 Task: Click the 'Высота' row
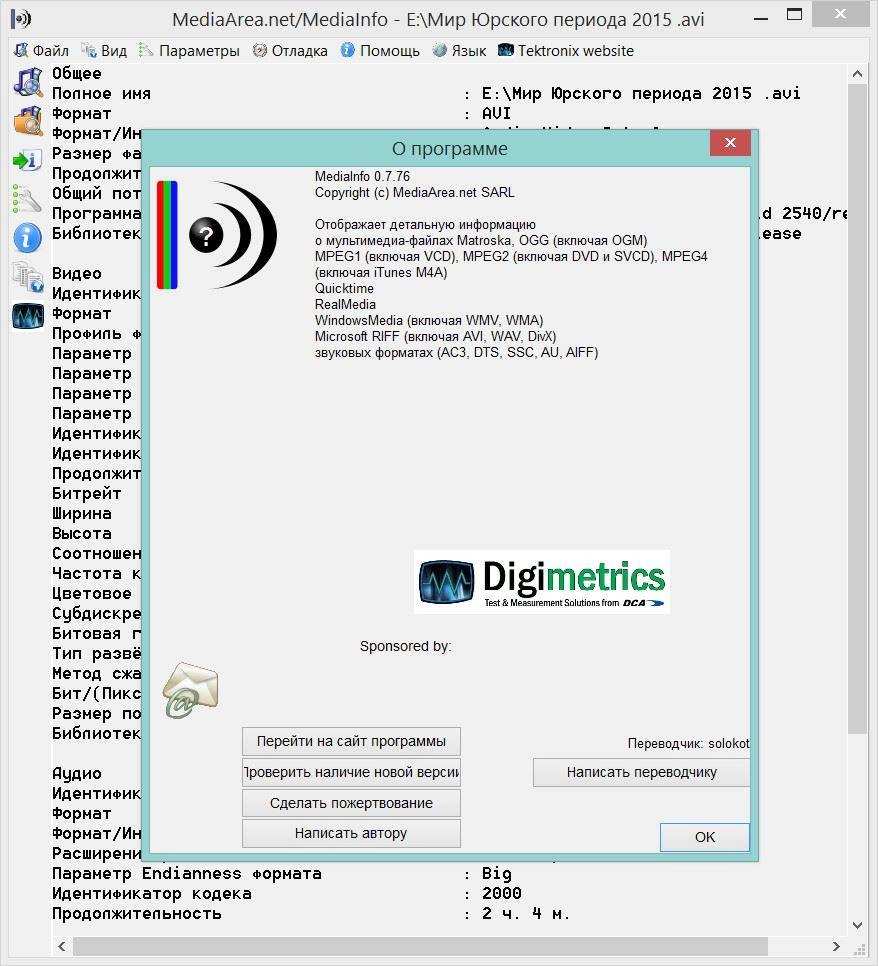(x=81, y=534)
